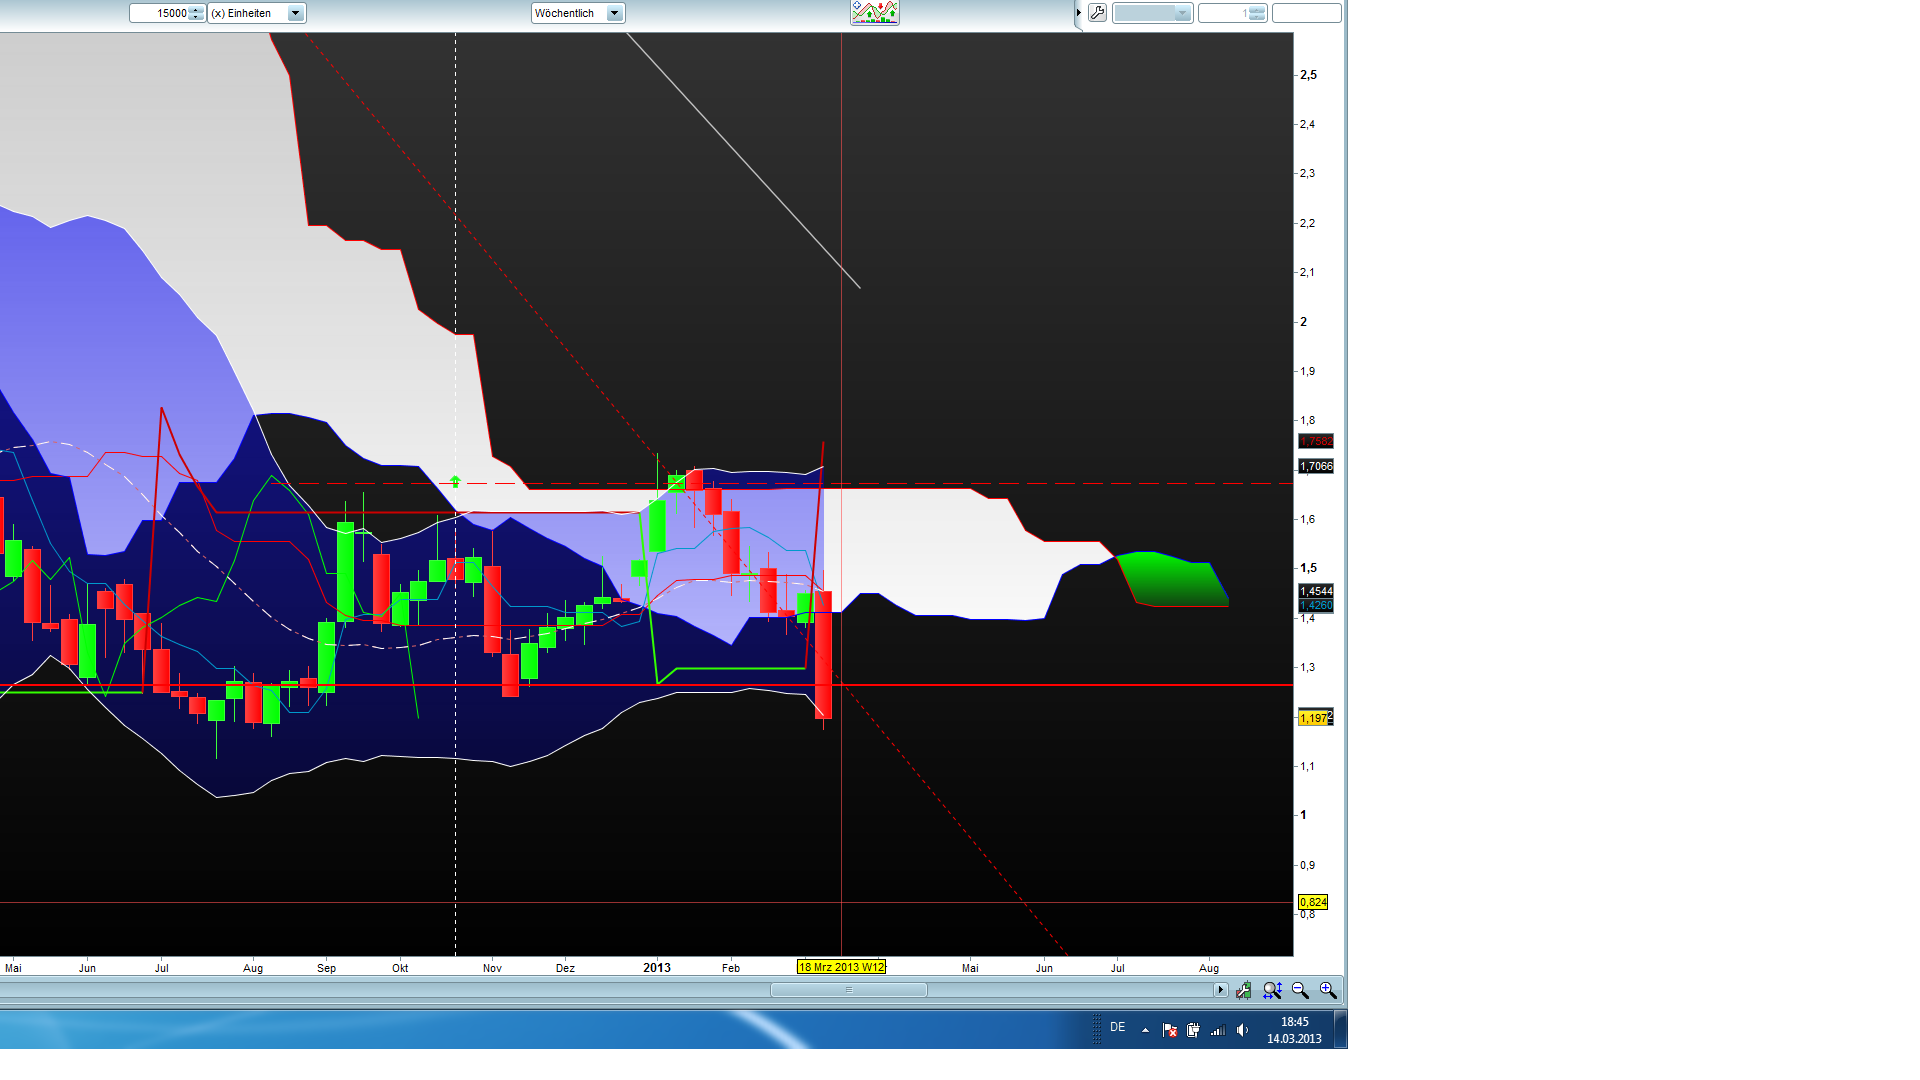Open the Einheiten units dropdown
This screenshot has width=1920, height=1080.
point(295,13)
